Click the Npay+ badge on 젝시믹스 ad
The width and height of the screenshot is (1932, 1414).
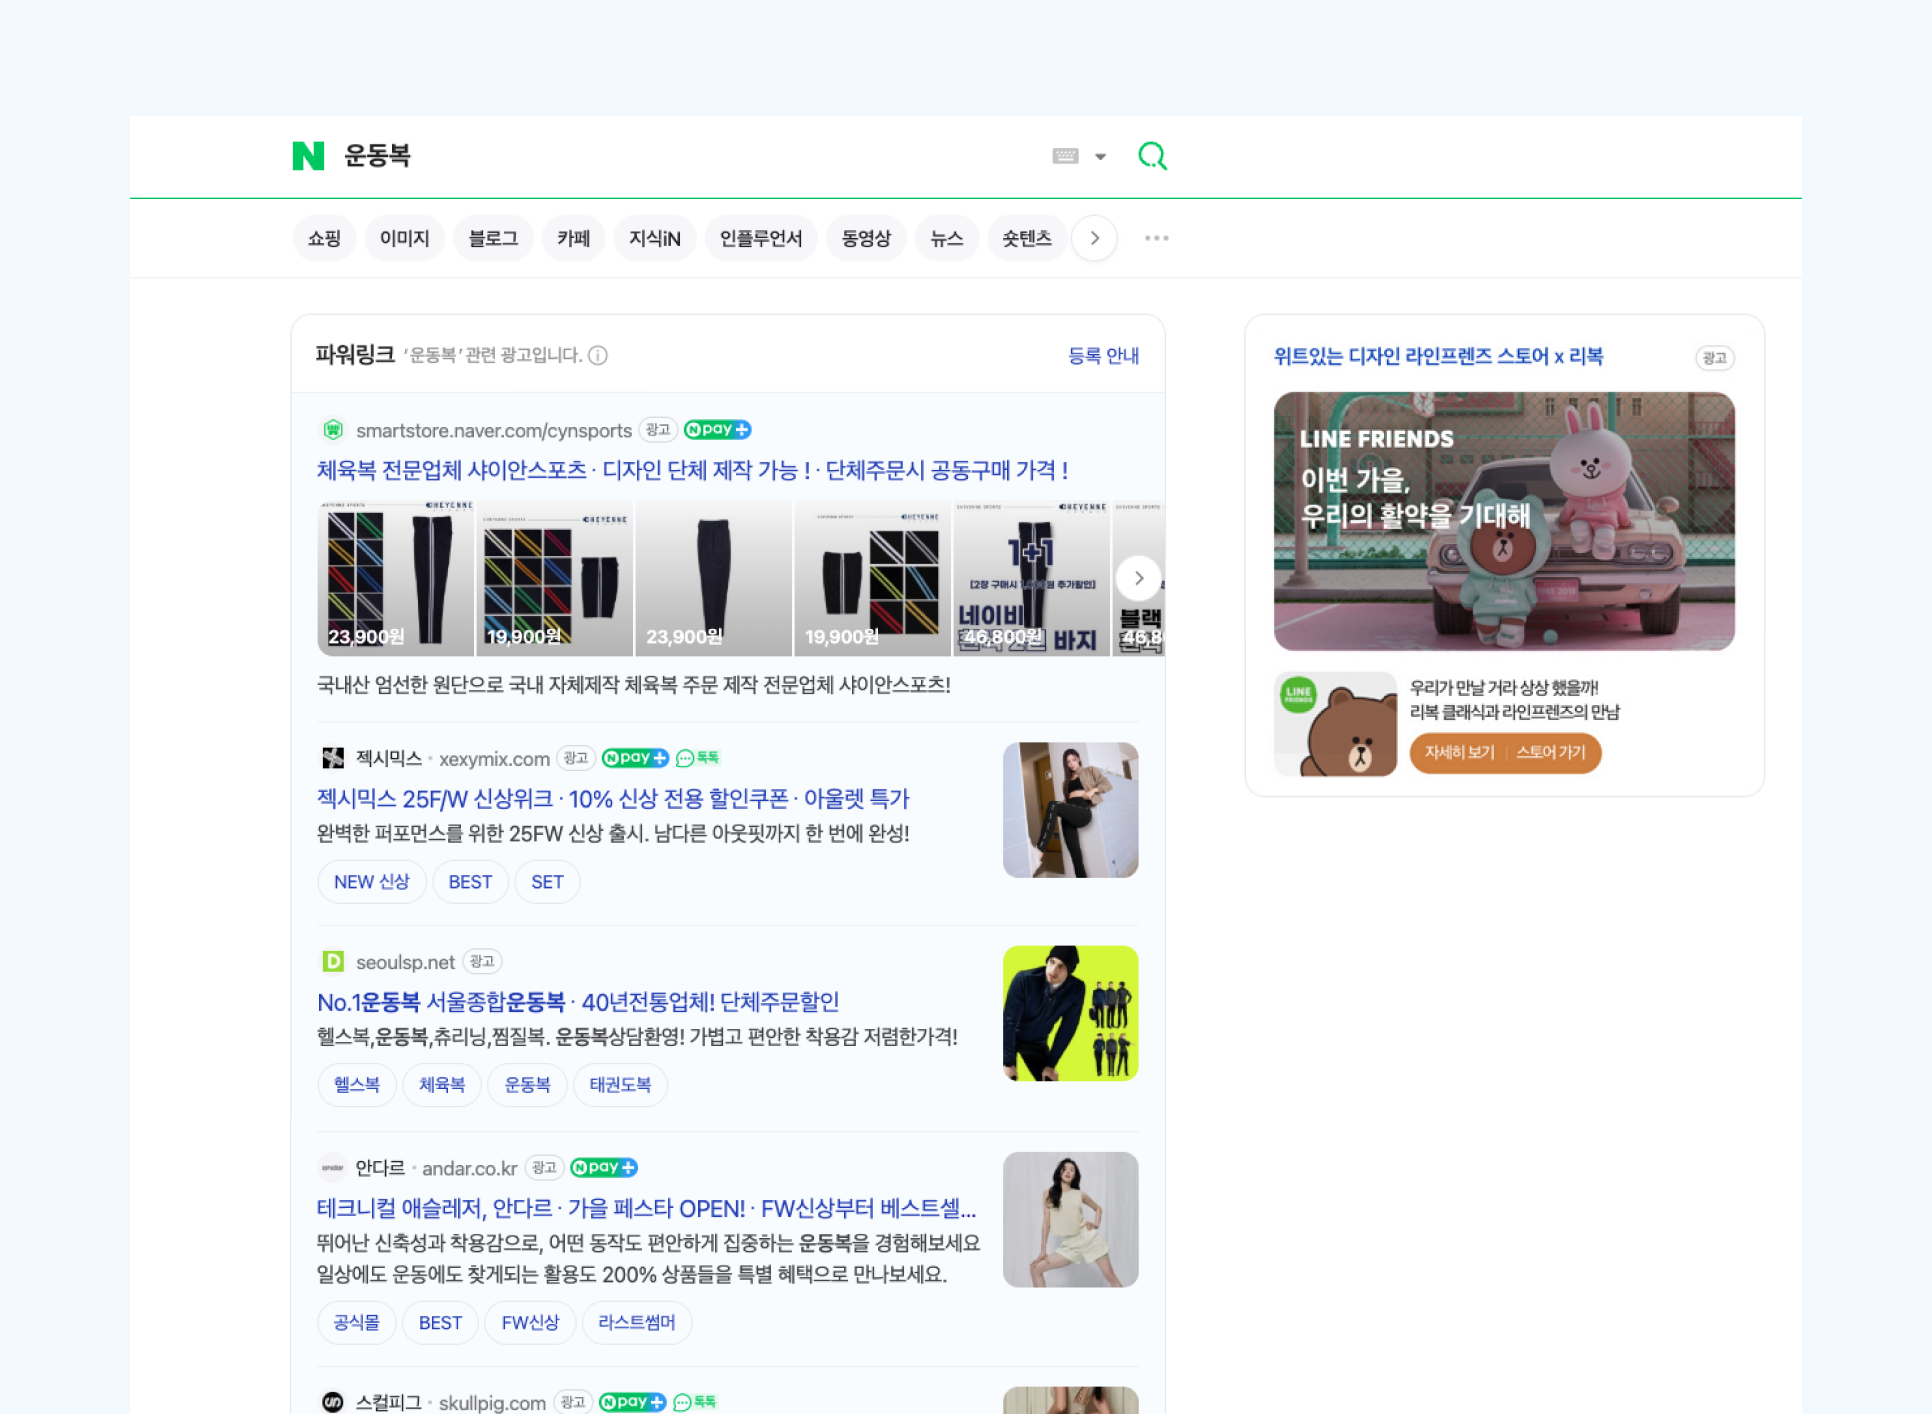(635, 758)
